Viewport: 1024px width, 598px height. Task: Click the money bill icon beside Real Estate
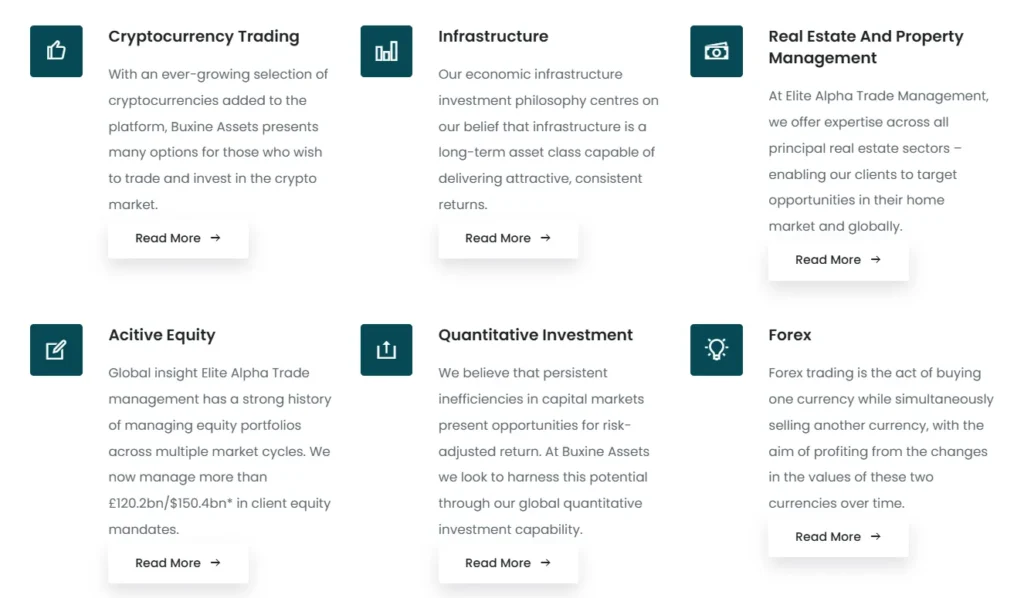716,51
